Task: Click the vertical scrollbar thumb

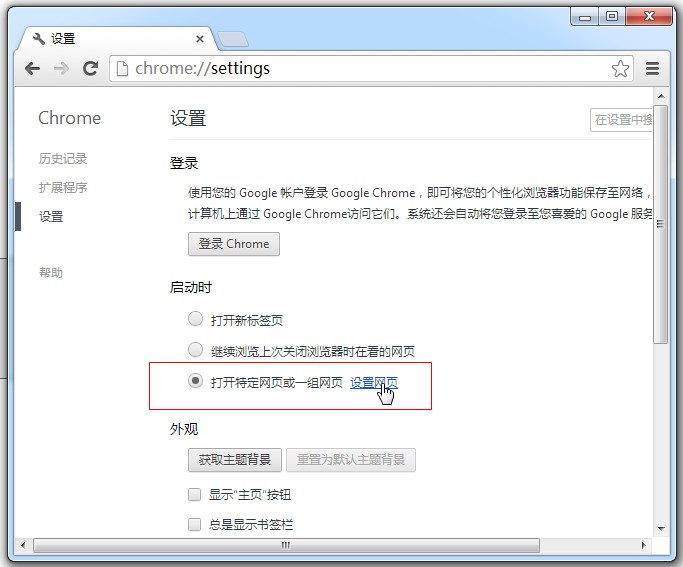Action: (661, 224)
